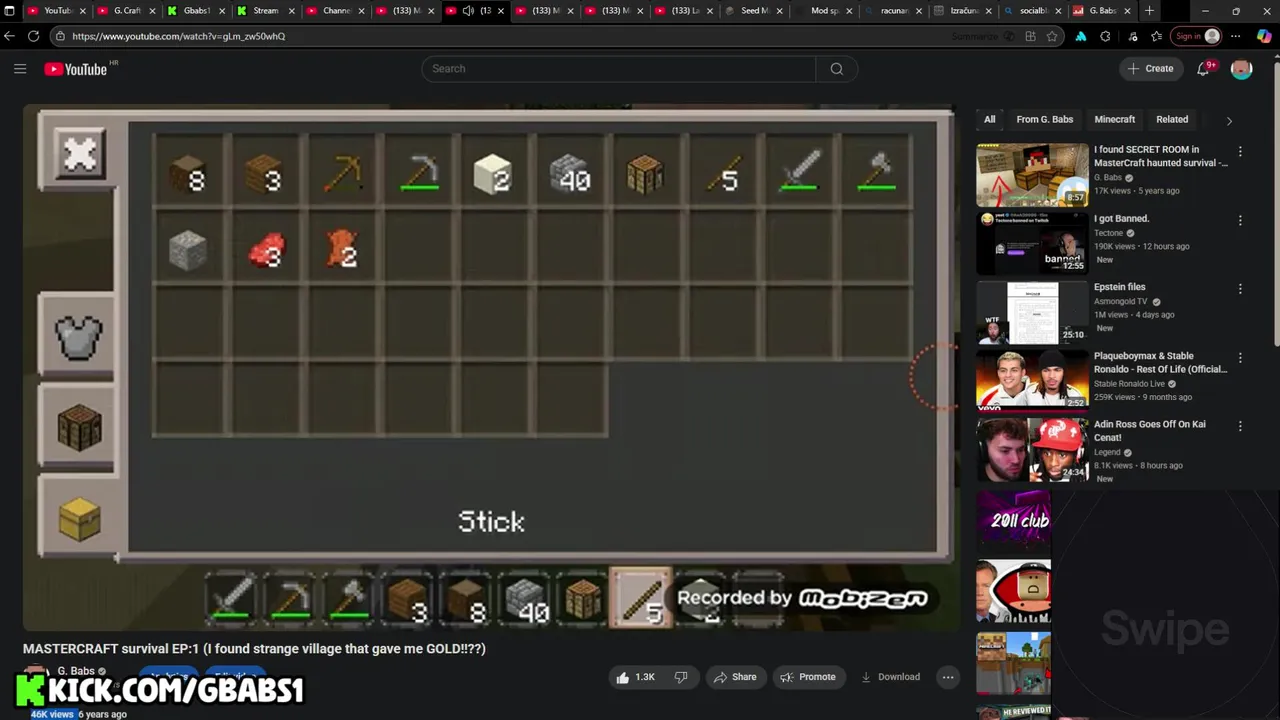Open options for Plaqueboymax & Stable Ronaldo video
1280x720 pixels.
click(1240, 357)
